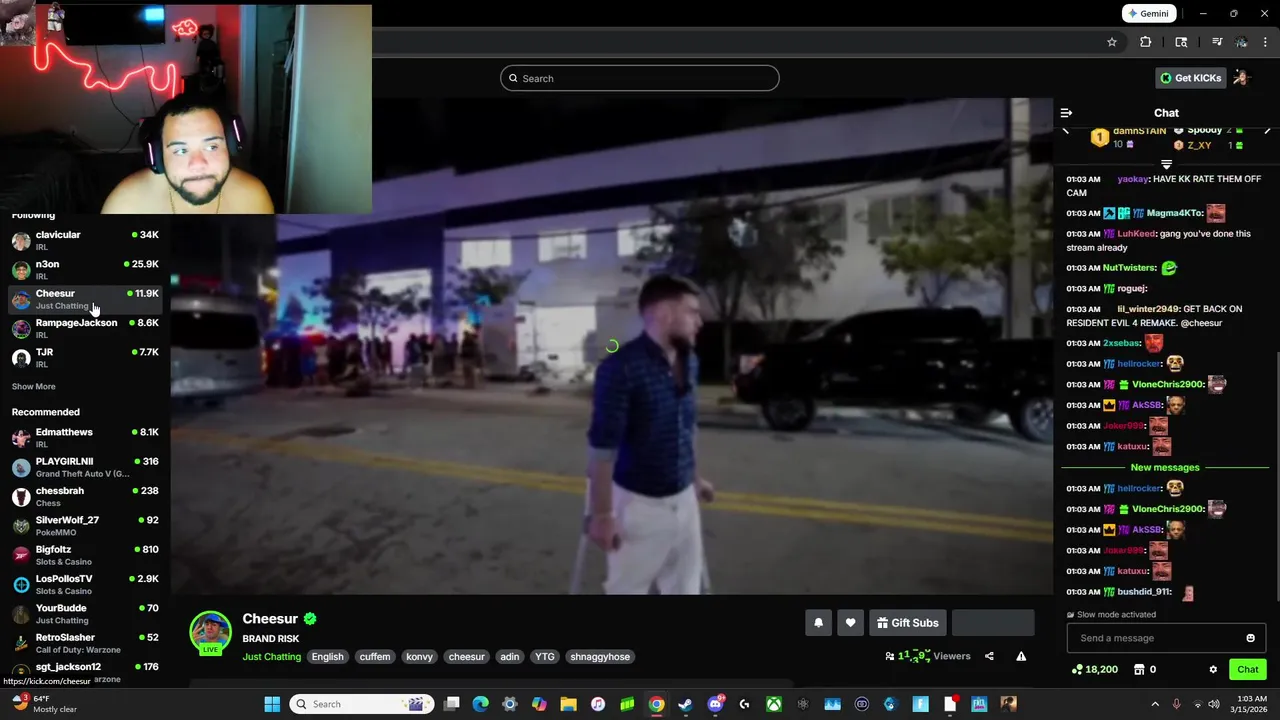Click the Kick search field
Screen dimensions: 1280x720
pyautogui.click(x=640, y=78)
